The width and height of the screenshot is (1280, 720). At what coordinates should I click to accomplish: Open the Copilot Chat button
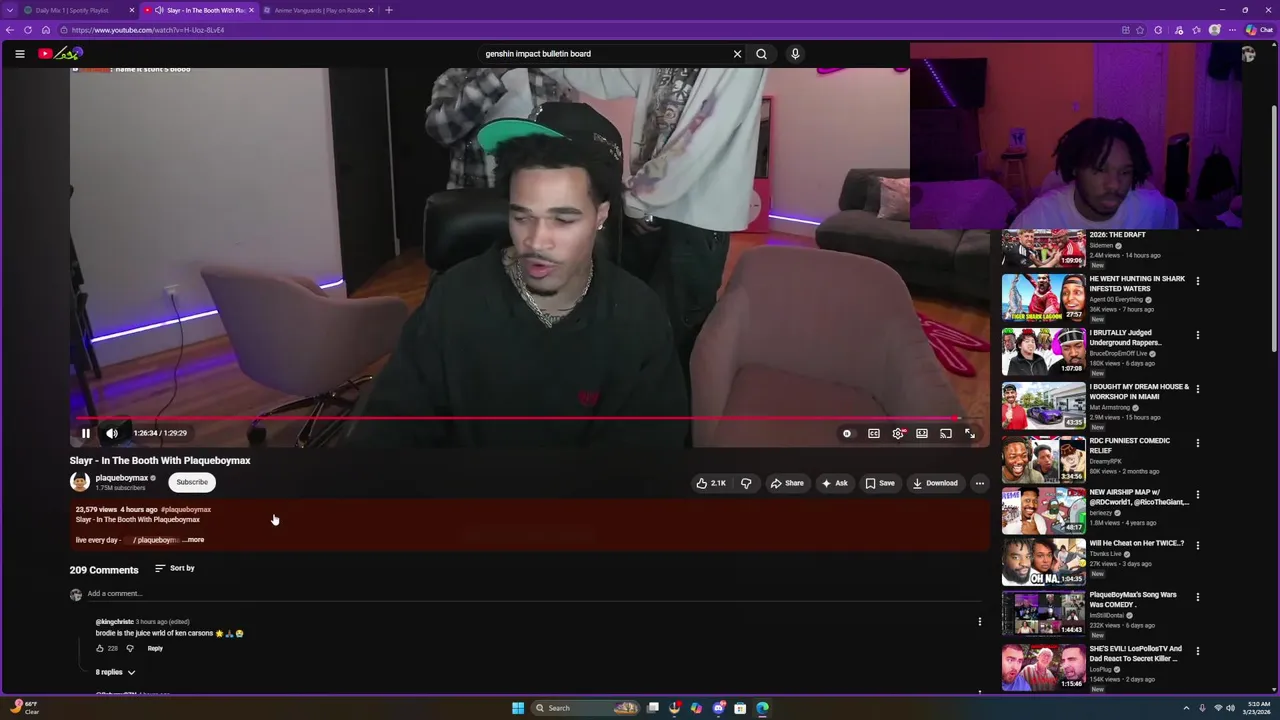[x=1259, y=30]
